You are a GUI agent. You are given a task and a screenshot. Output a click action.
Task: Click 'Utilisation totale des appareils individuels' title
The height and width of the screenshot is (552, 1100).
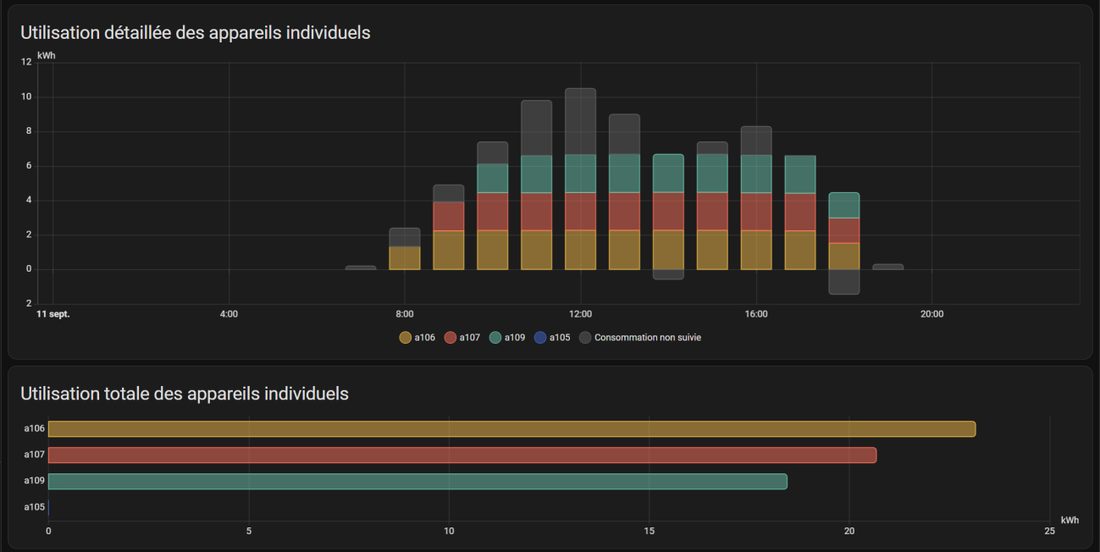[x=185, y=393]
